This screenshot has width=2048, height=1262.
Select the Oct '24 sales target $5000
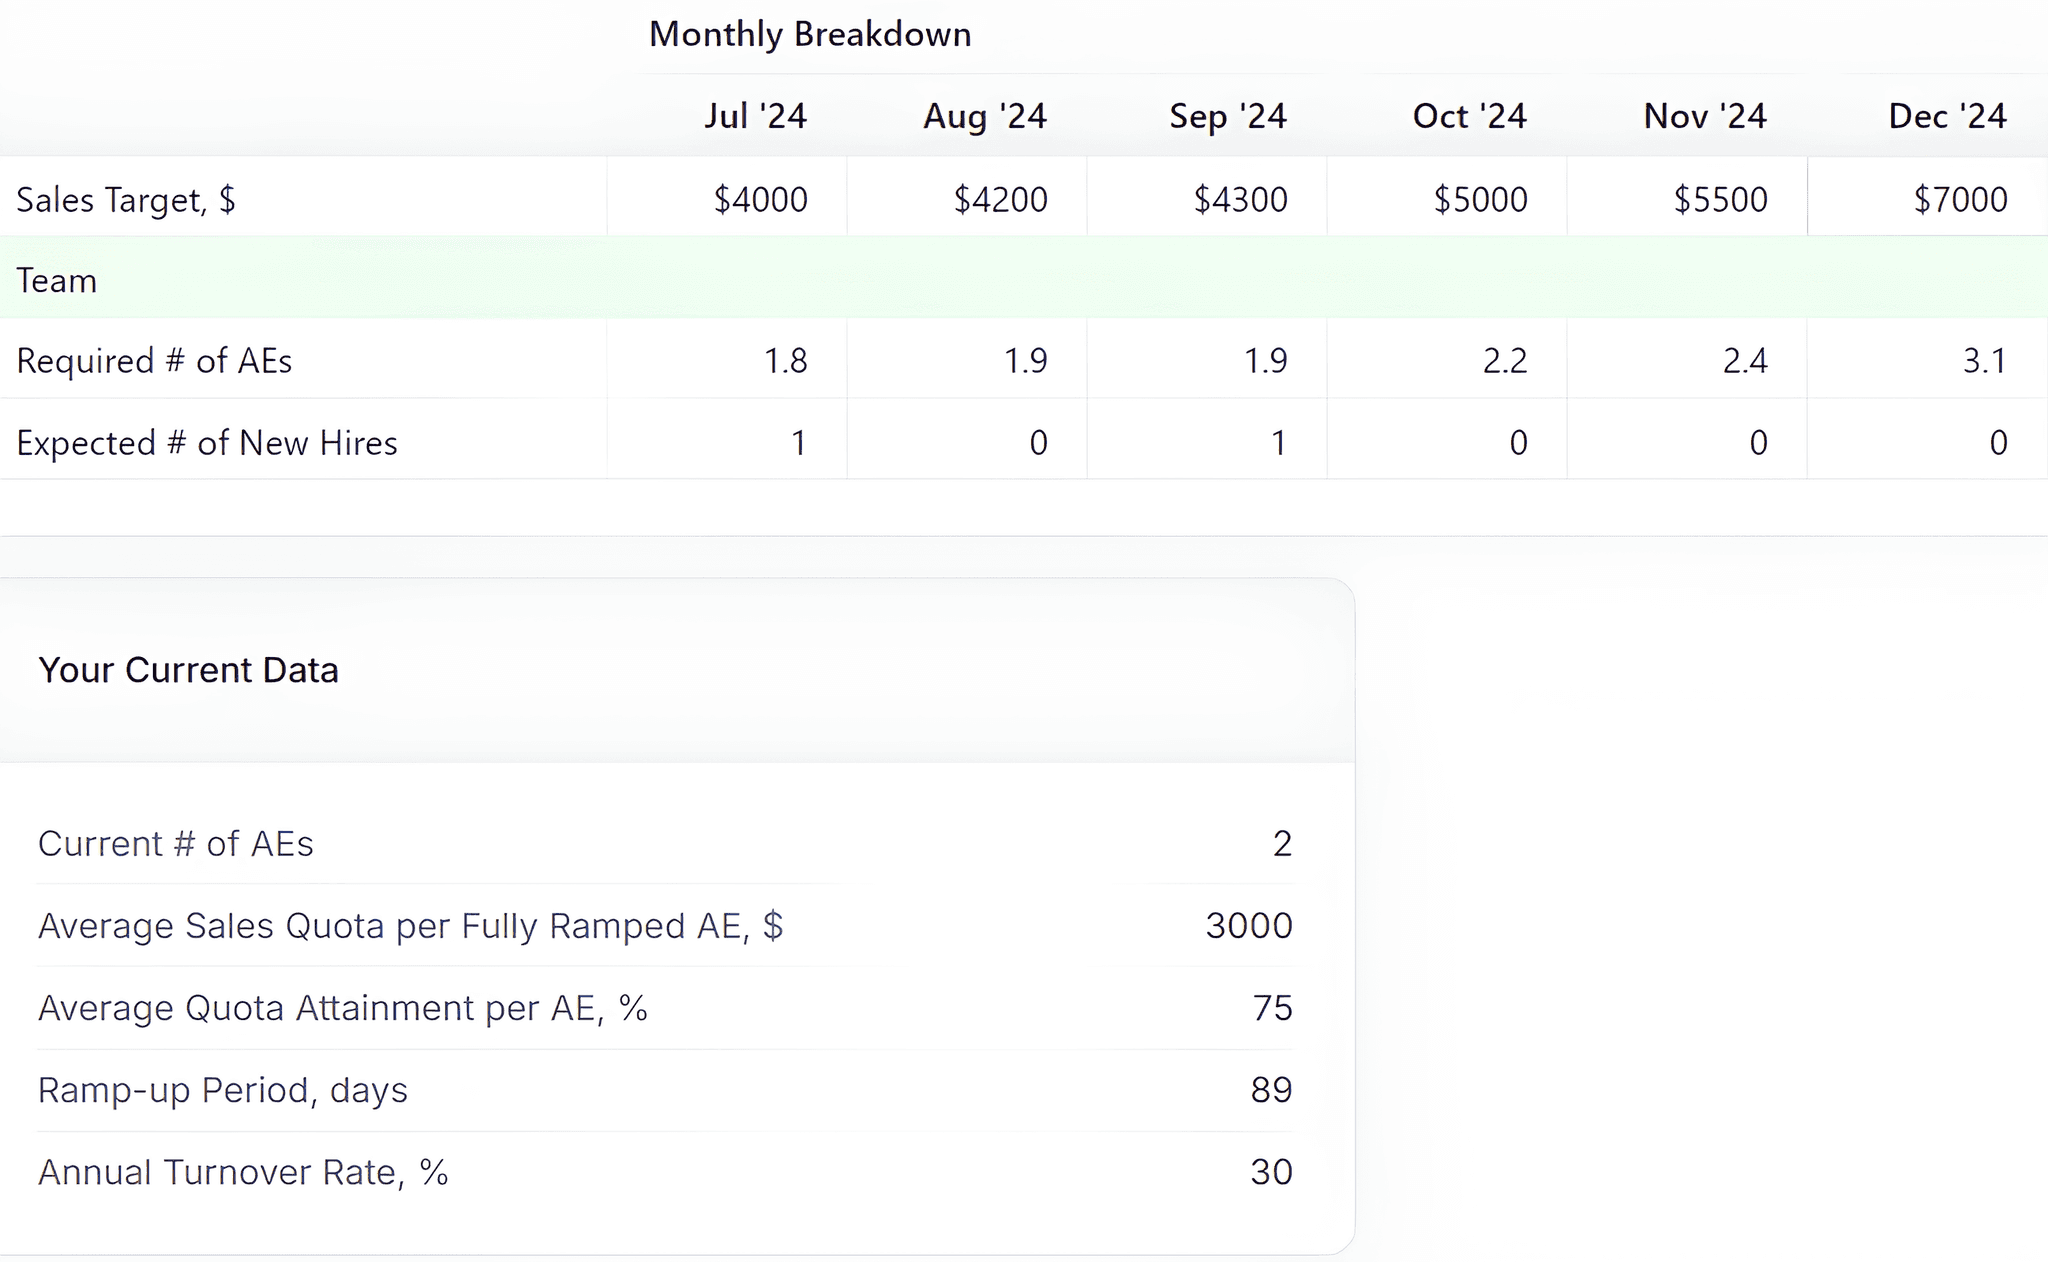click(x=1479, y=200)
